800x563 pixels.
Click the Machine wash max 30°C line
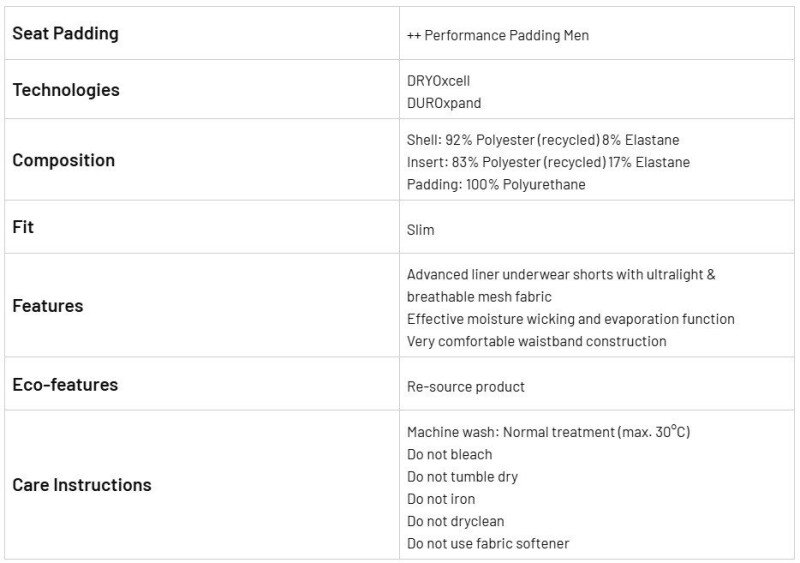(x=548, y=431)
